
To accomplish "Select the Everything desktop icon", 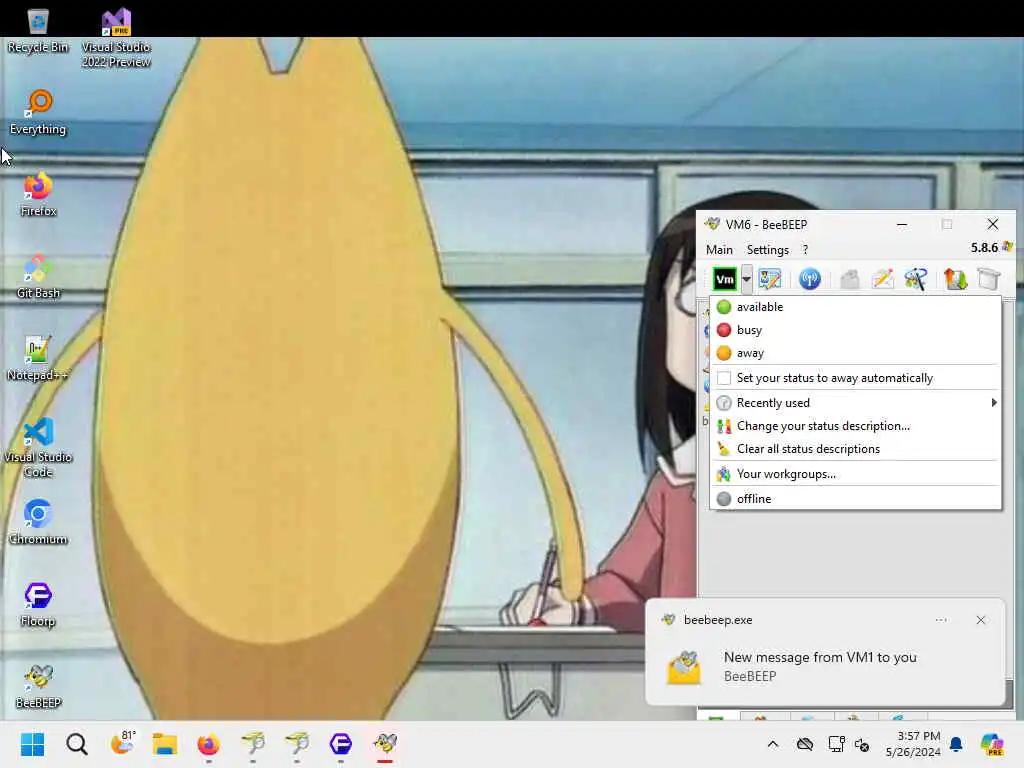I will [x=38, y=112].
